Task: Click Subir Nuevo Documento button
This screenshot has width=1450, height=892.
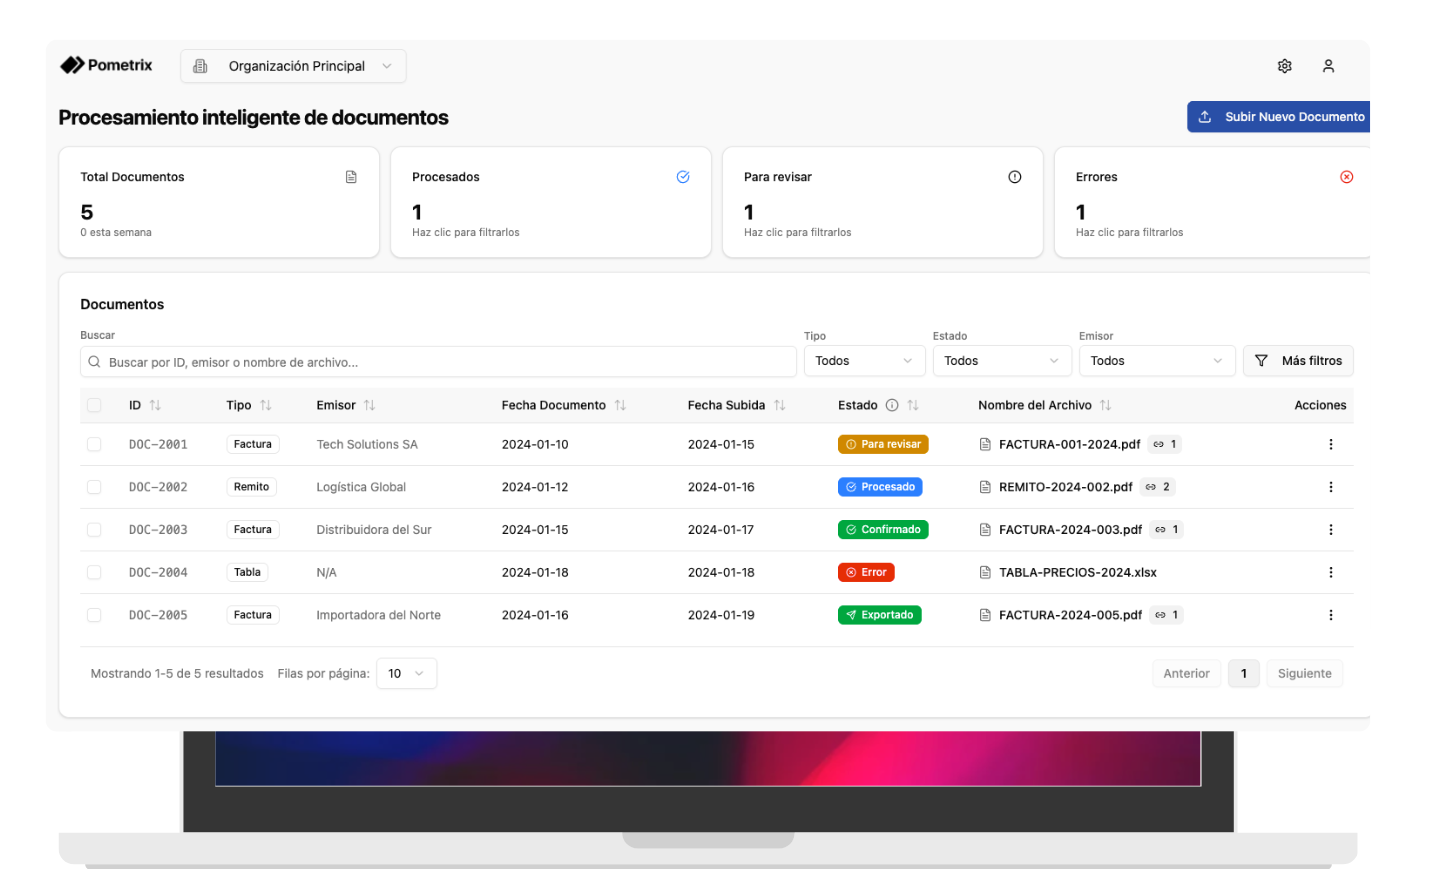Action: [1280, 117]
